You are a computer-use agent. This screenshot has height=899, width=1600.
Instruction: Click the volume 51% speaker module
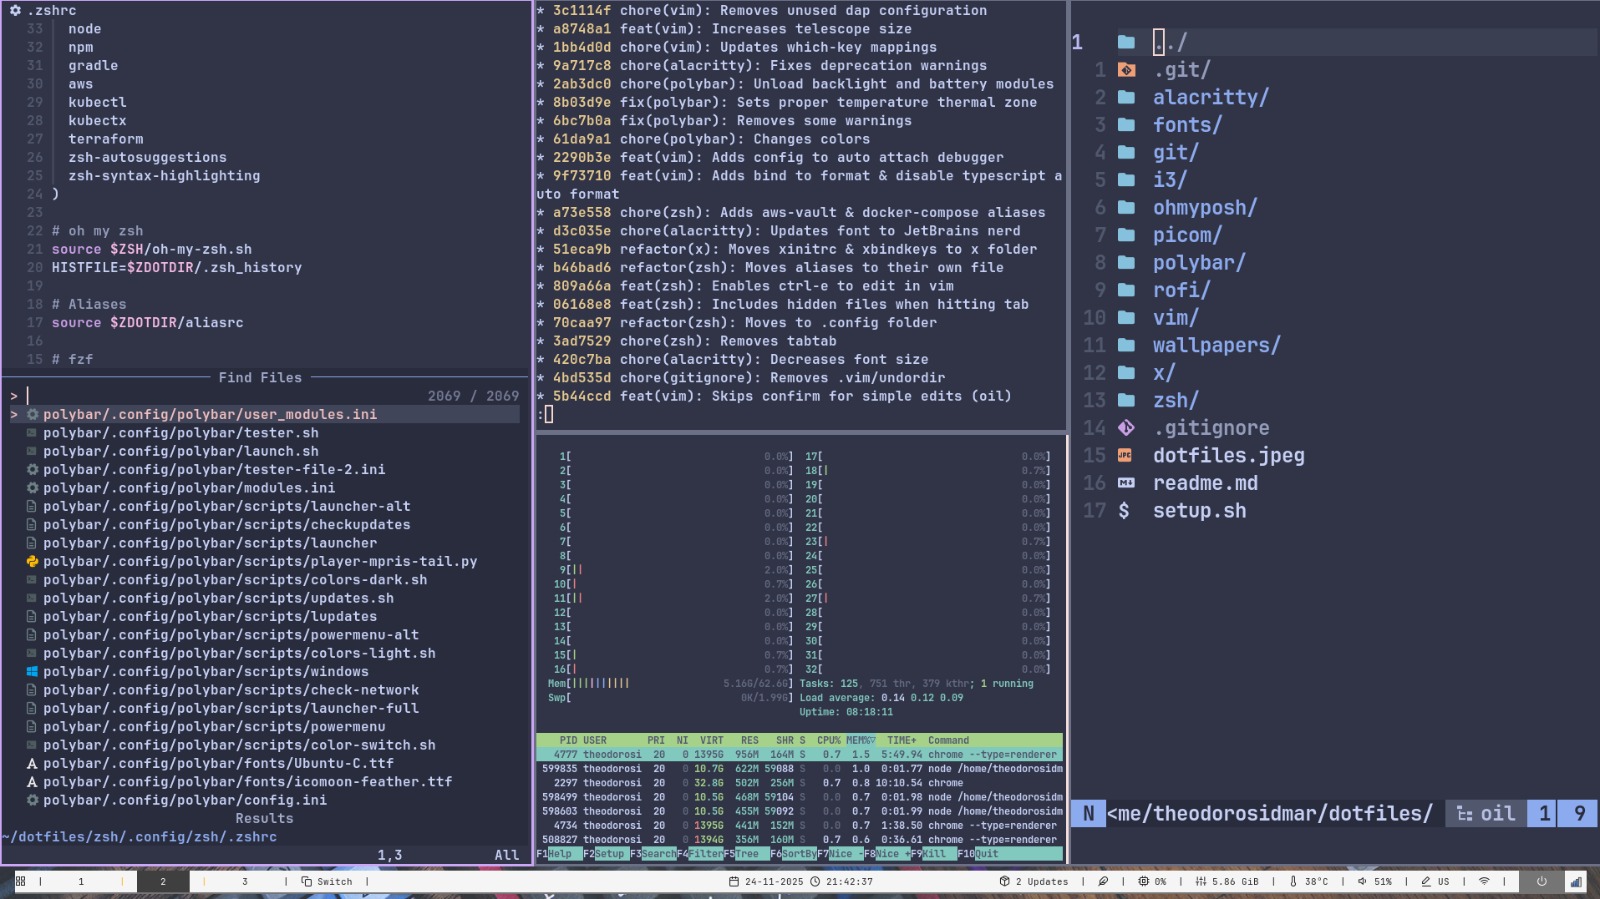click(1375, 881)
